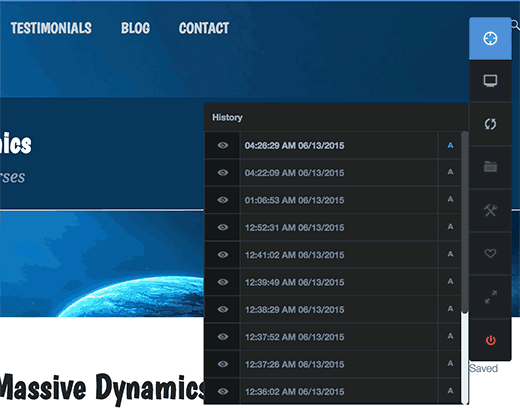Image resolution: width=520 pixels, height=413 pixels.
Task: Click the heart favorites icon
Action: coord(490,253)
